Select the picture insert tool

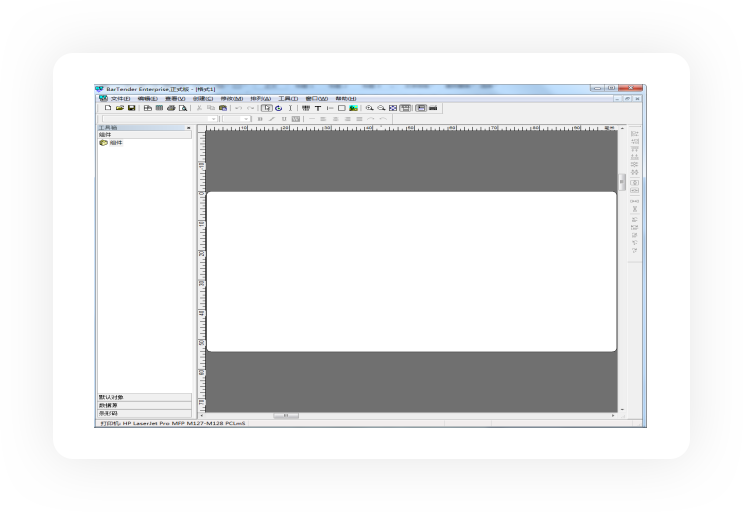pyautogui.click(x=353, y=107)
